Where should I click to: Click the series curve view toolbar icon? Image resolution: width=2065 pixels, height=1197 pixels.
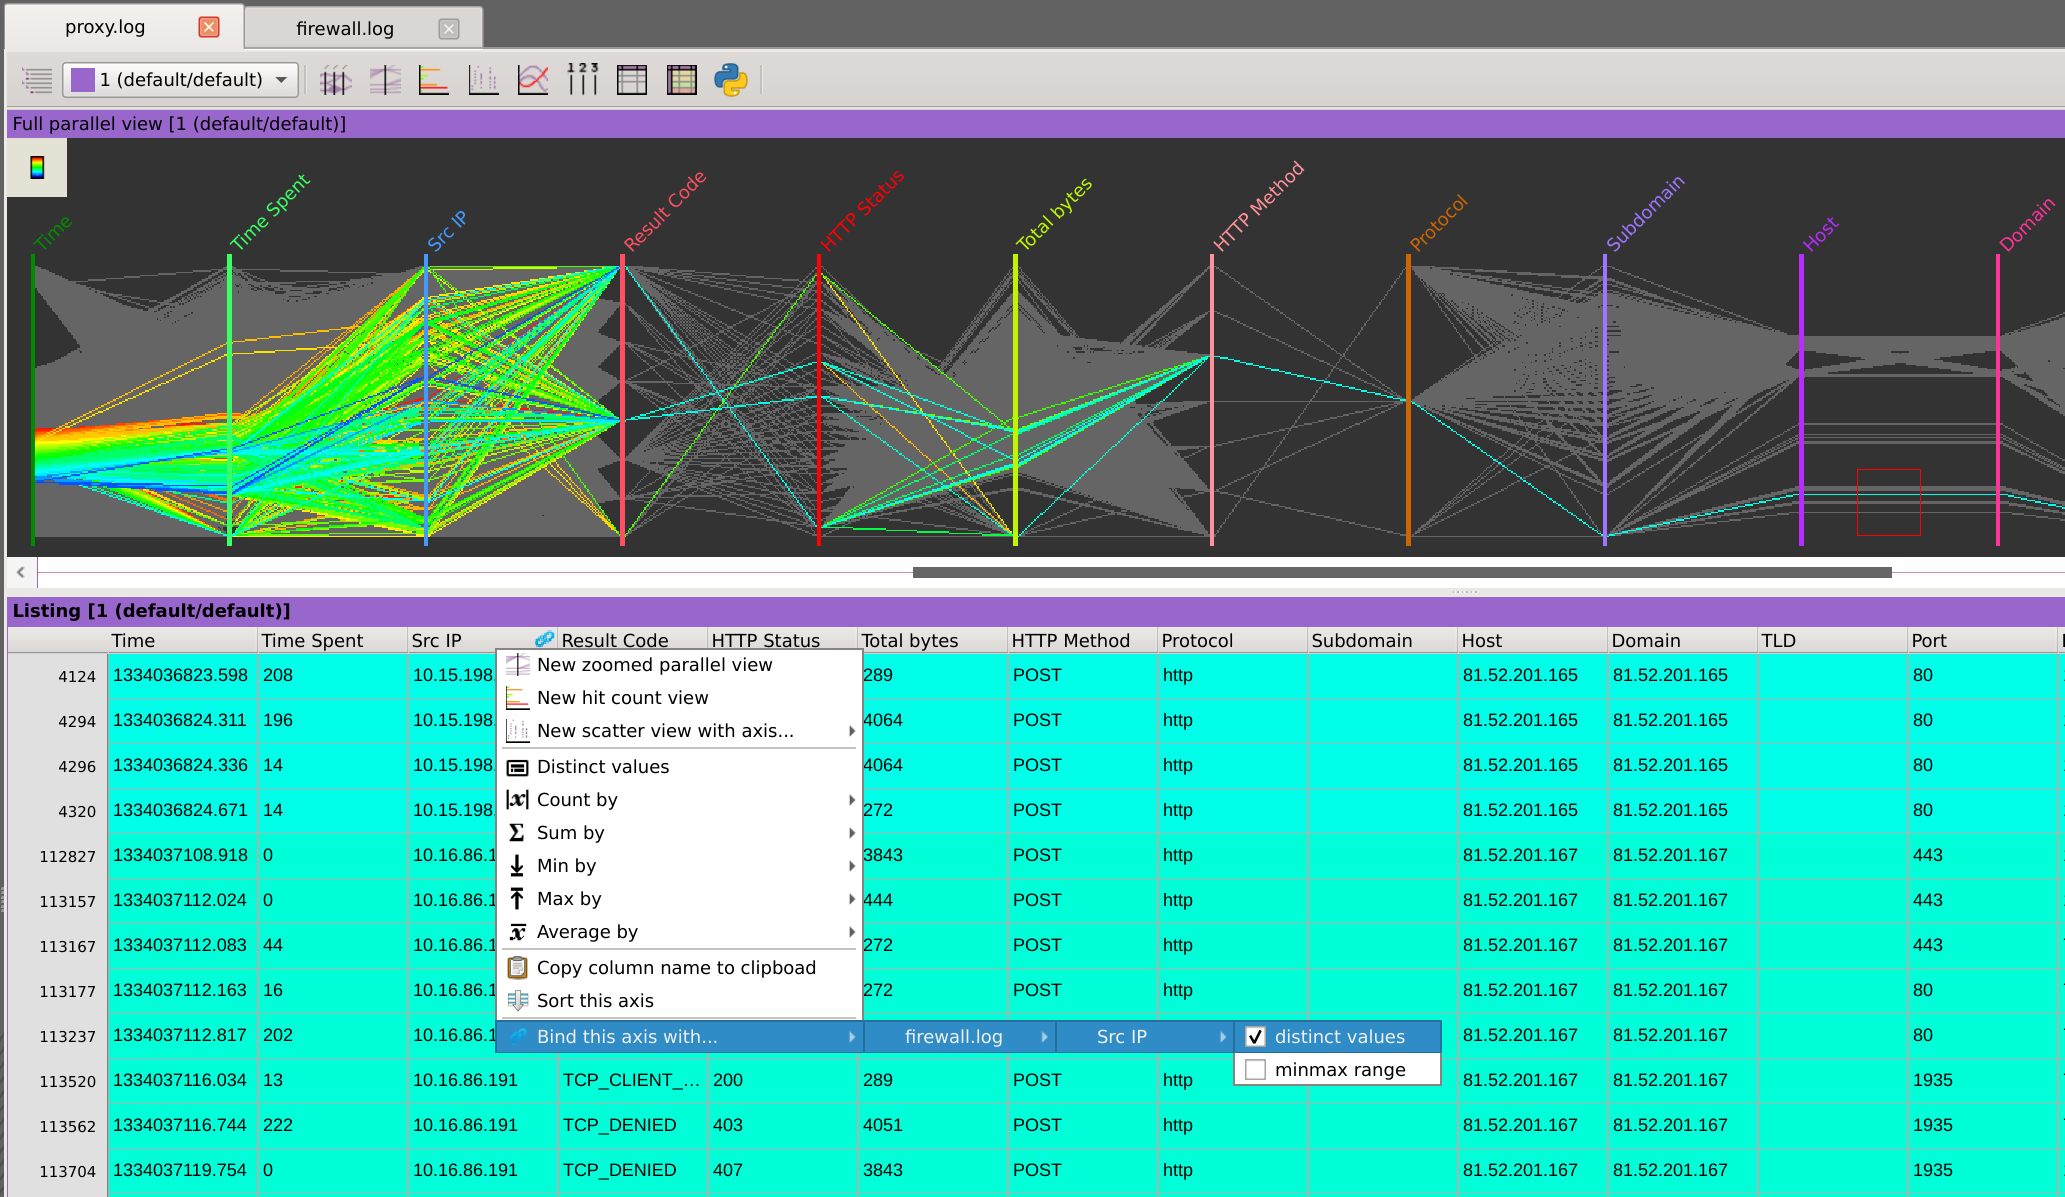(x=533, y=80)
